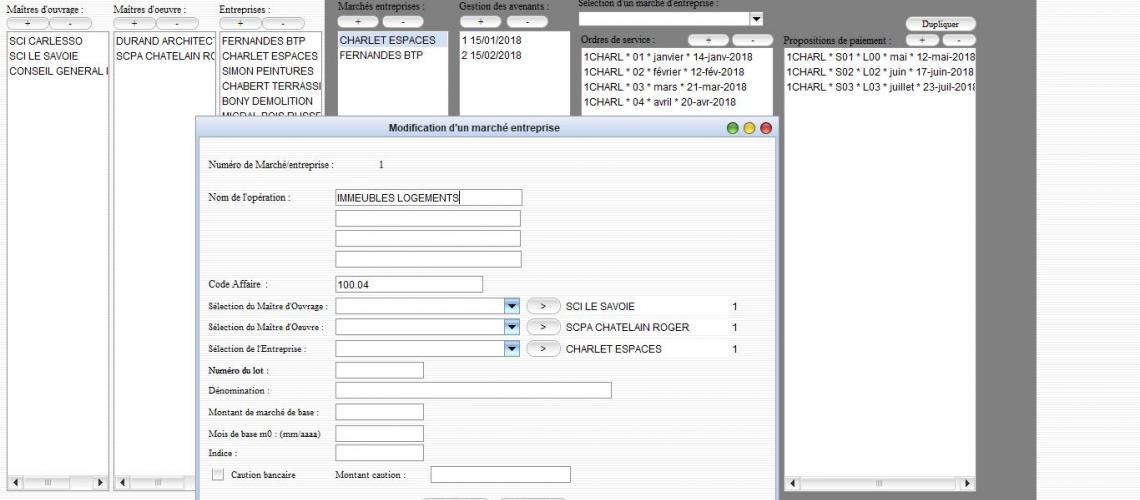
Task: Click left scroll arrow of Maîtres d'ouvrage list
Action: point(15,483)
